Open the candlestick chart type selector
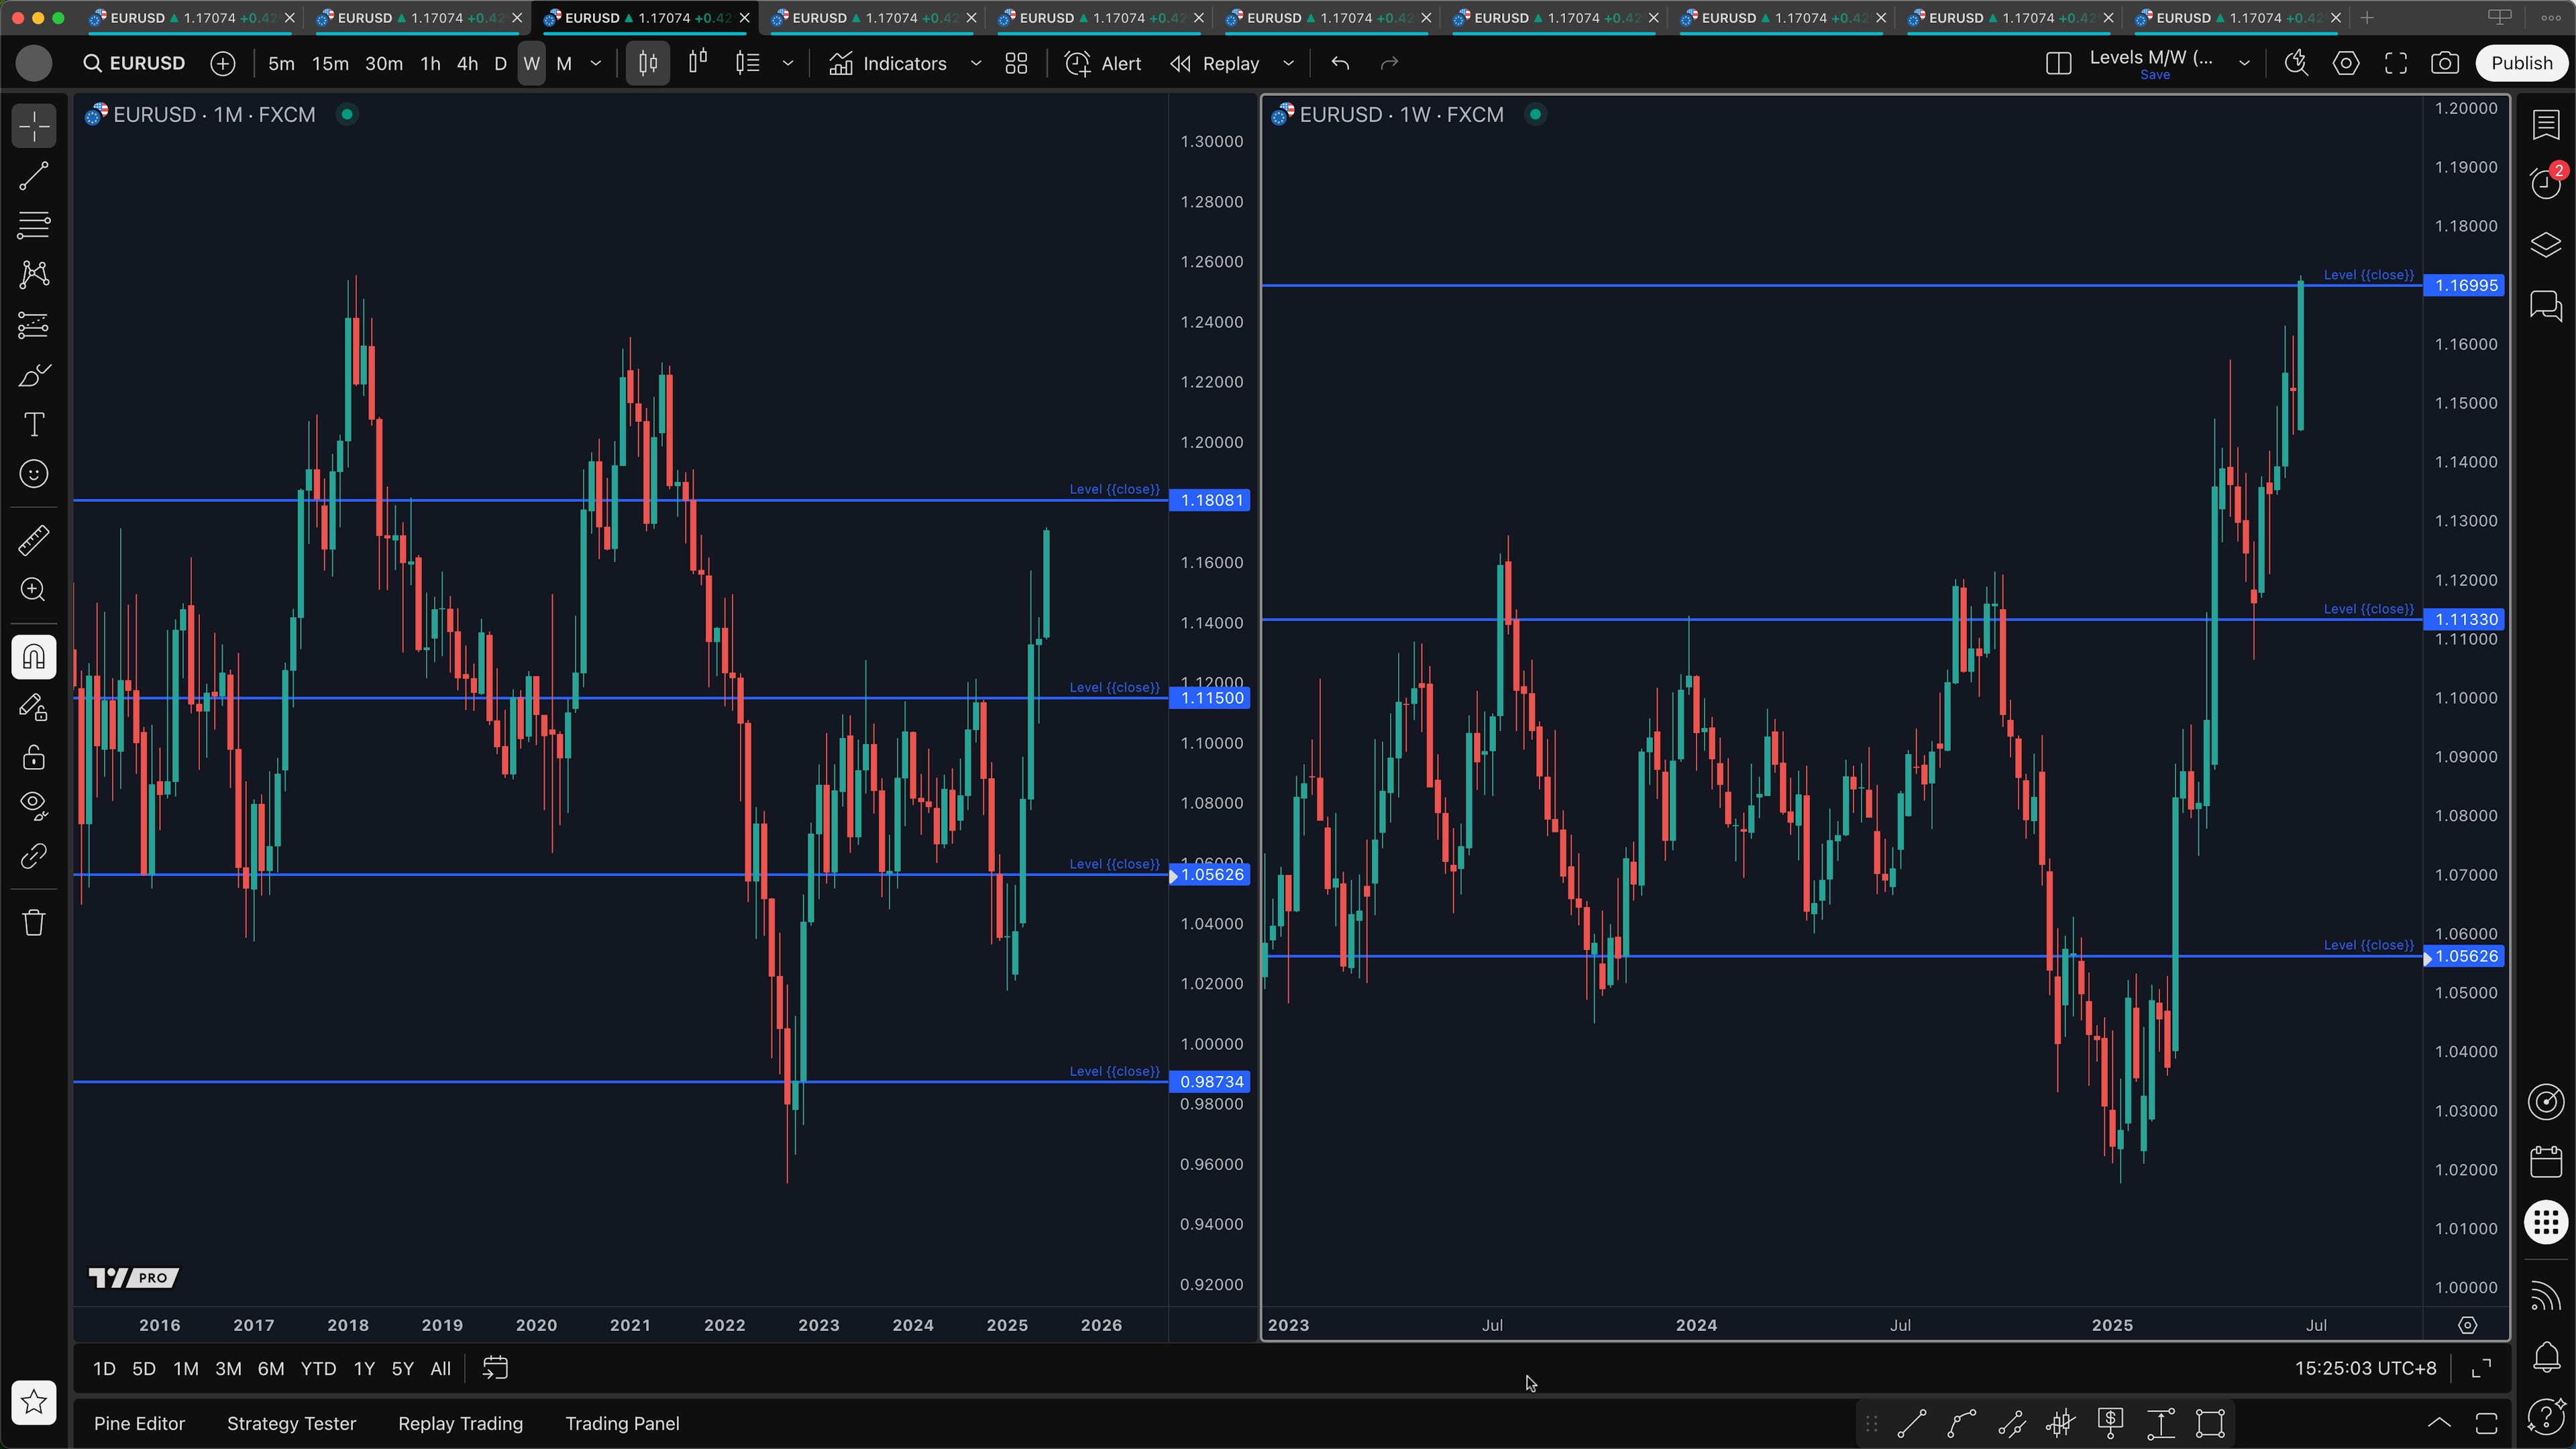The width and height of the screenshot is (2576, 1449). (648, 64)
